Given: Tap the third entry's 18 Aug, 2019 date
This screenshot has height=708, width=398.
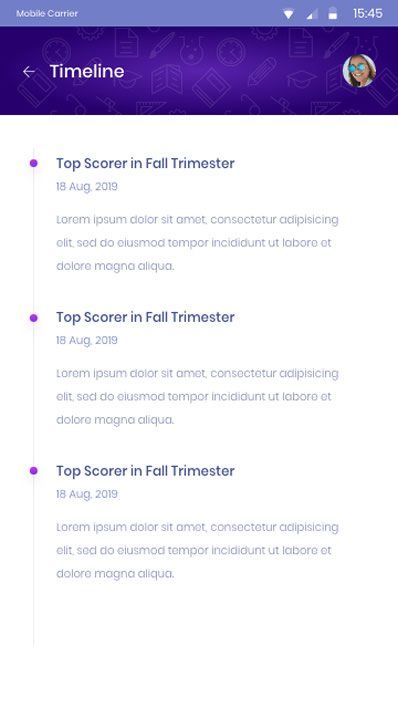Looking at the screenshot, I should [x=87, y=494].
